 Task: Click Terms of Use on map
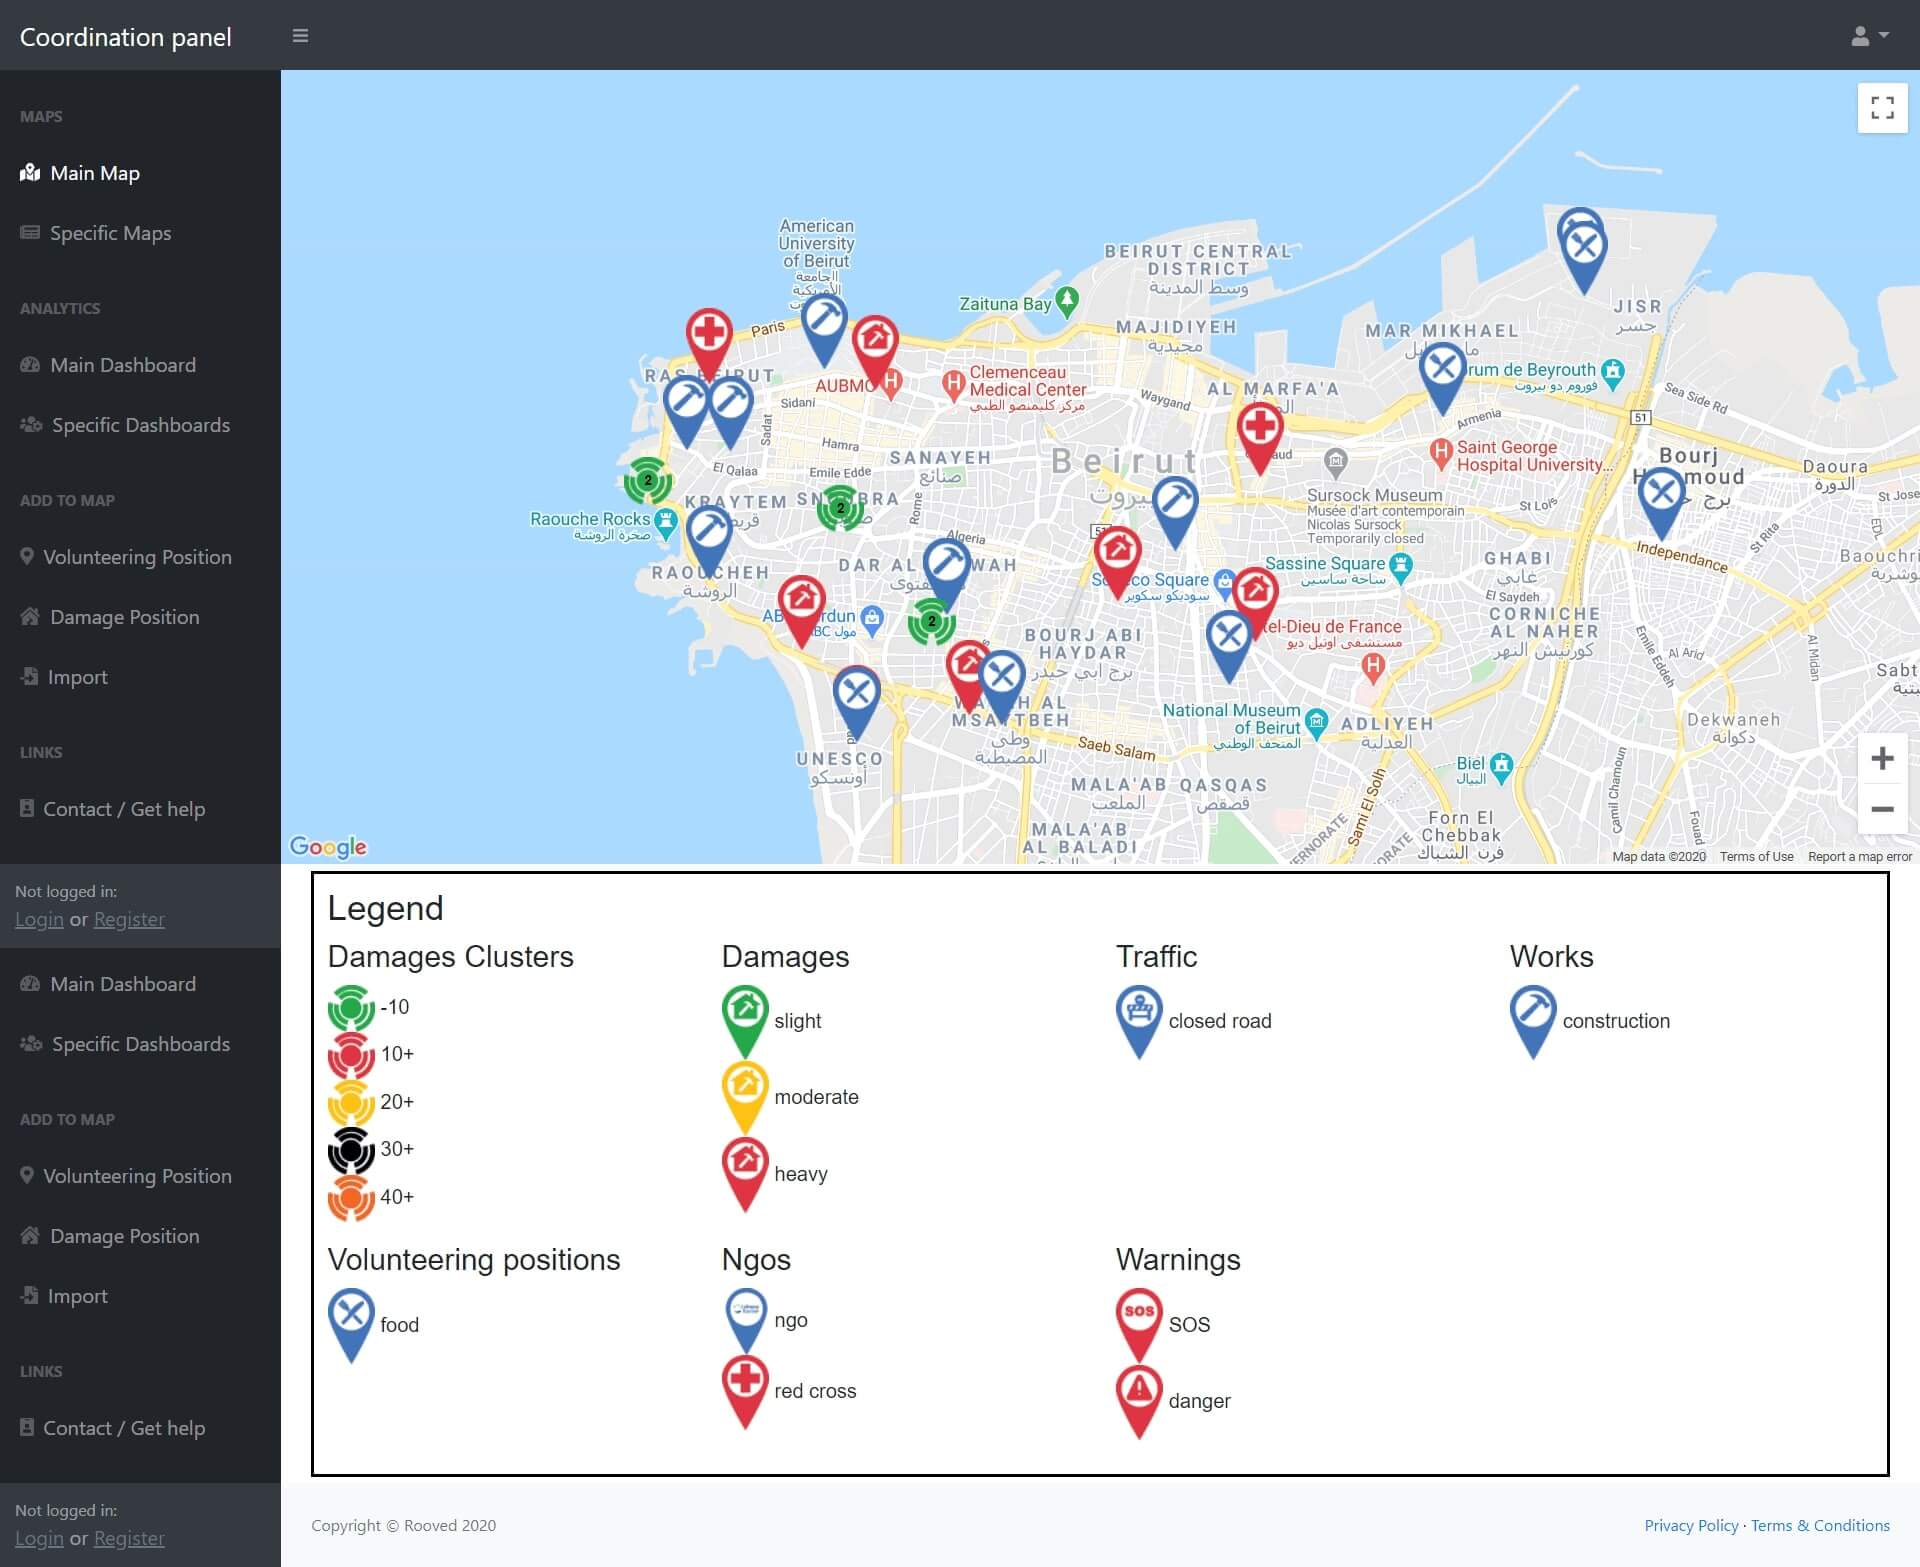click(x=1756, y=856)
